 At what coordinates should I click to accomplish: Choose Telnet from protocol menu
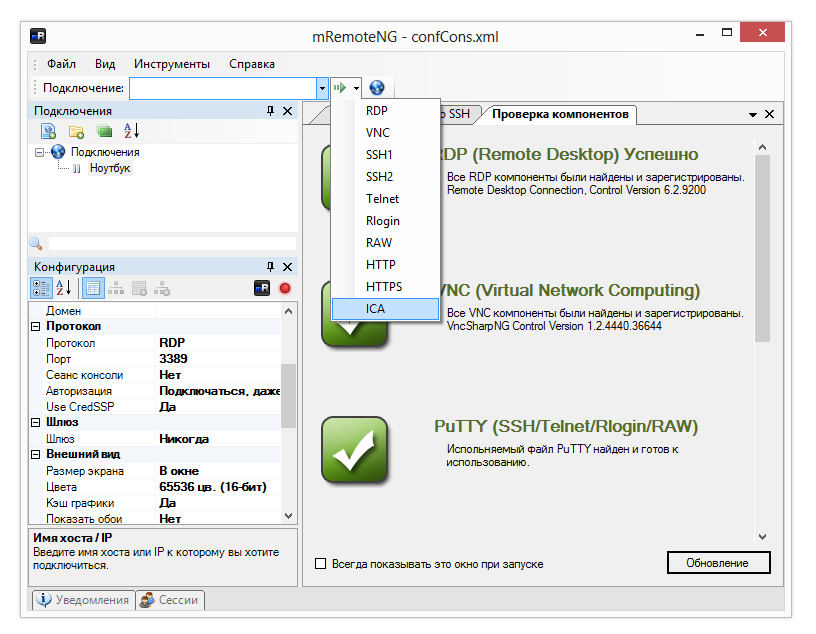pyautogui.click(x=385, y=199)
